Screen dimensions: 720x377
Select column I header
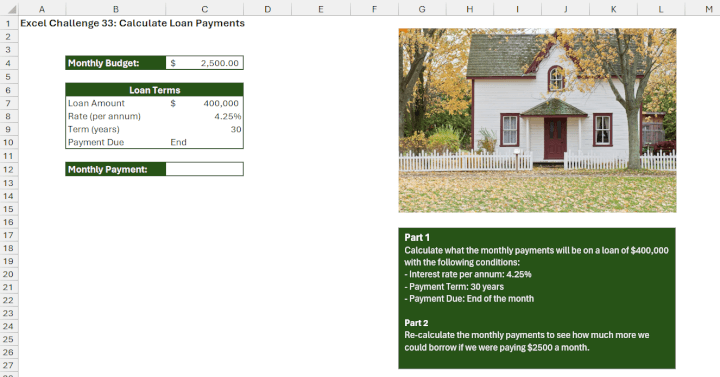518,9
